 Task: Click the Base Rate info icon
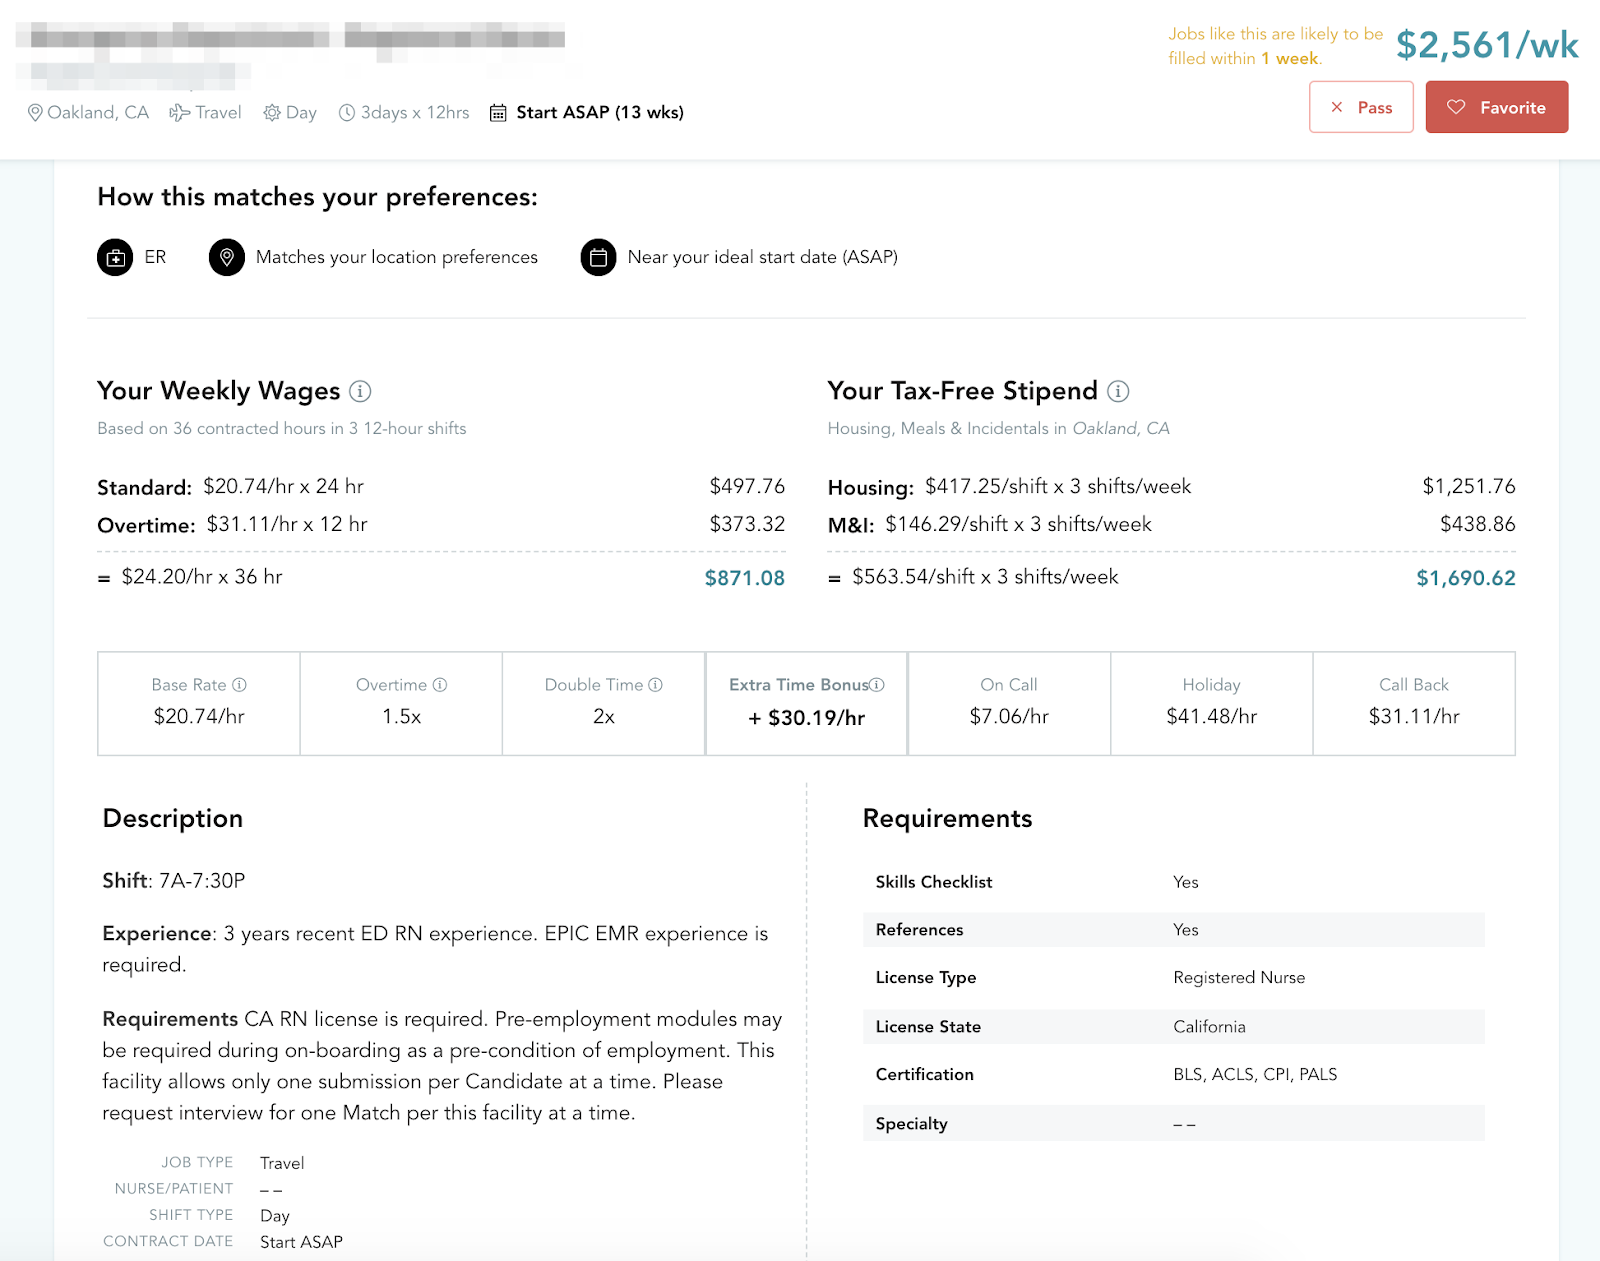[239, 685]
